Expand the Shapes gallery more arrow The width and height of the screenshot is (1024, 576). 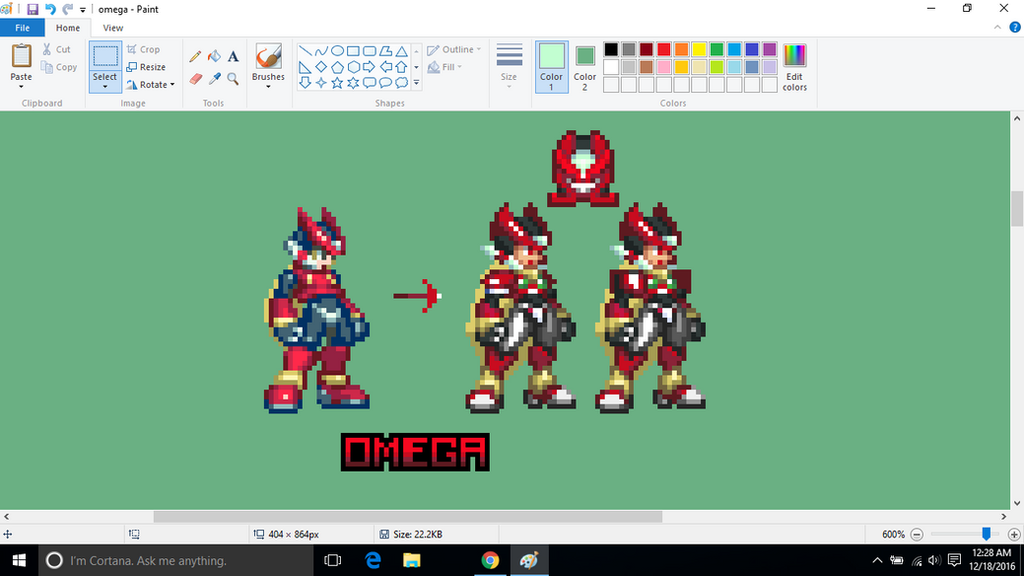click(x=416, y=83)
